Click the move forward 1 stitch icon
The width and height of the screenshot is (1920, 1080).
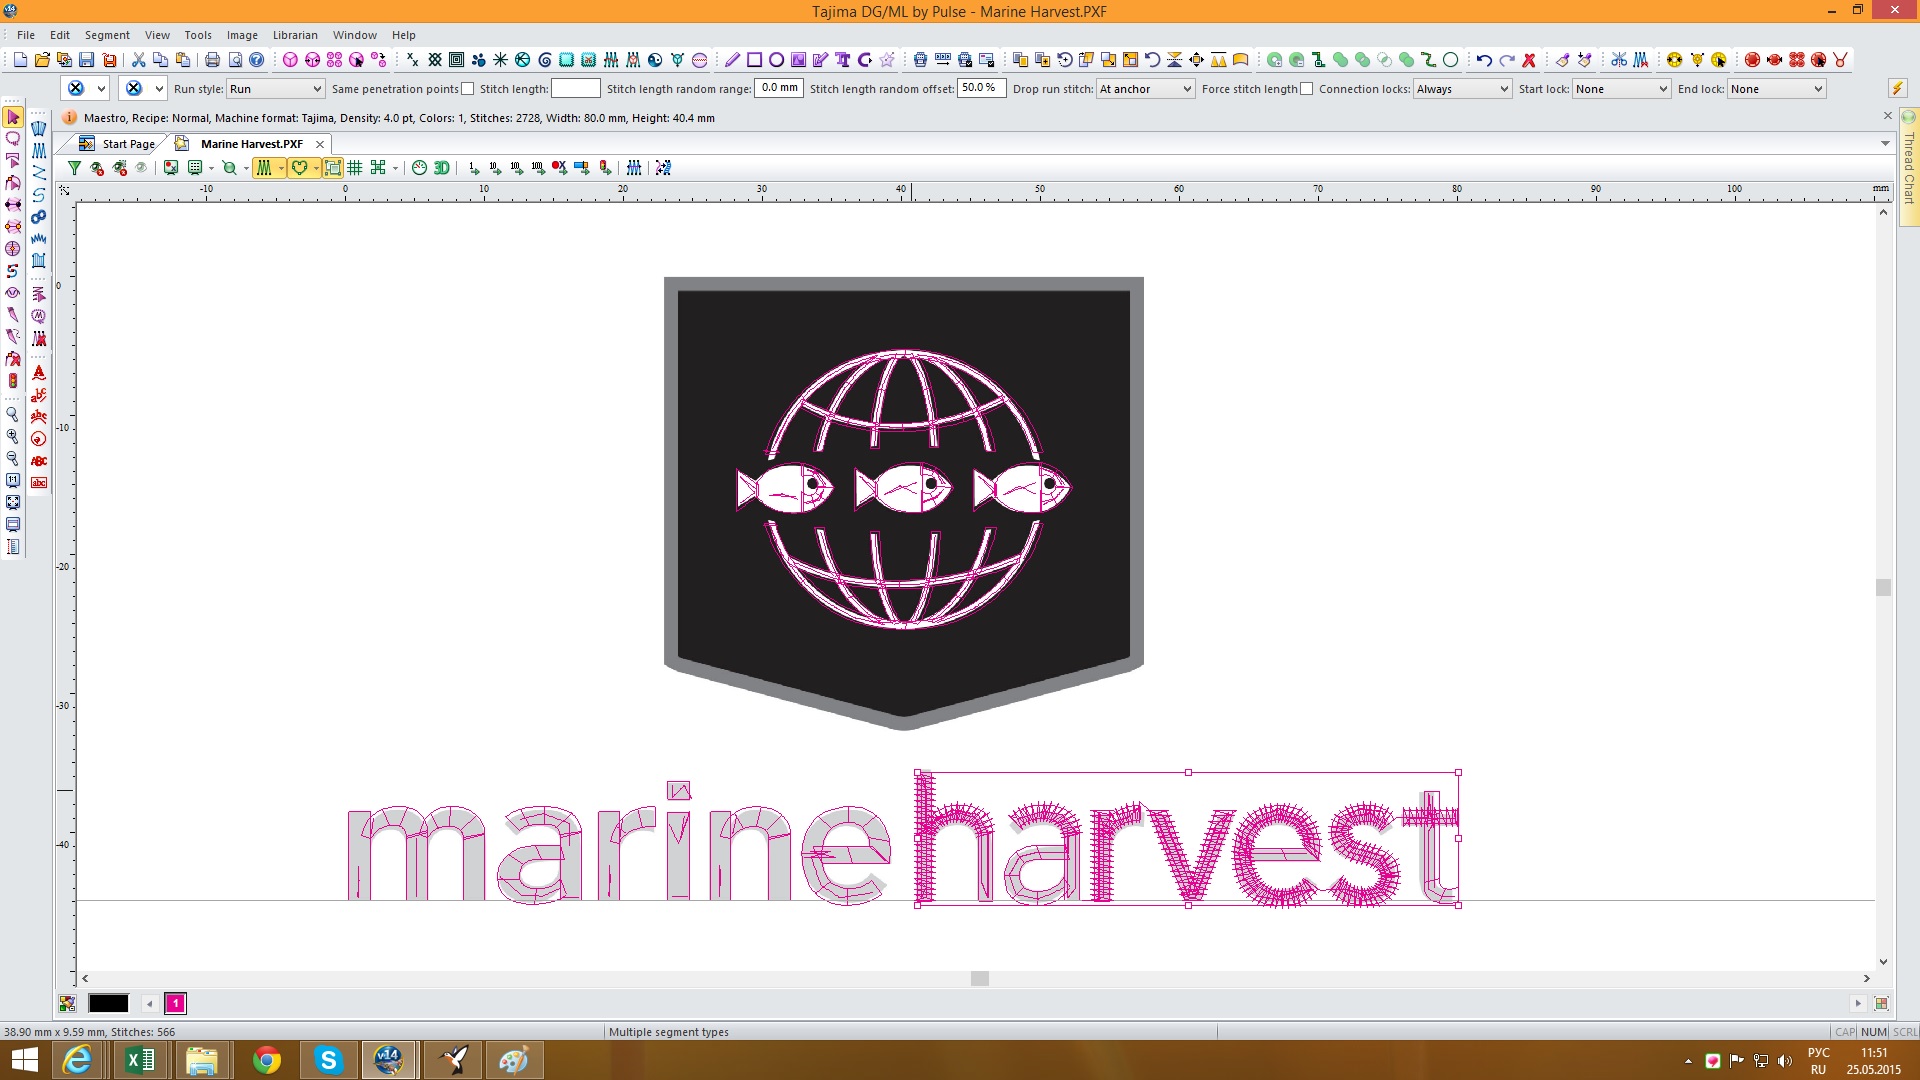(474, 168)
